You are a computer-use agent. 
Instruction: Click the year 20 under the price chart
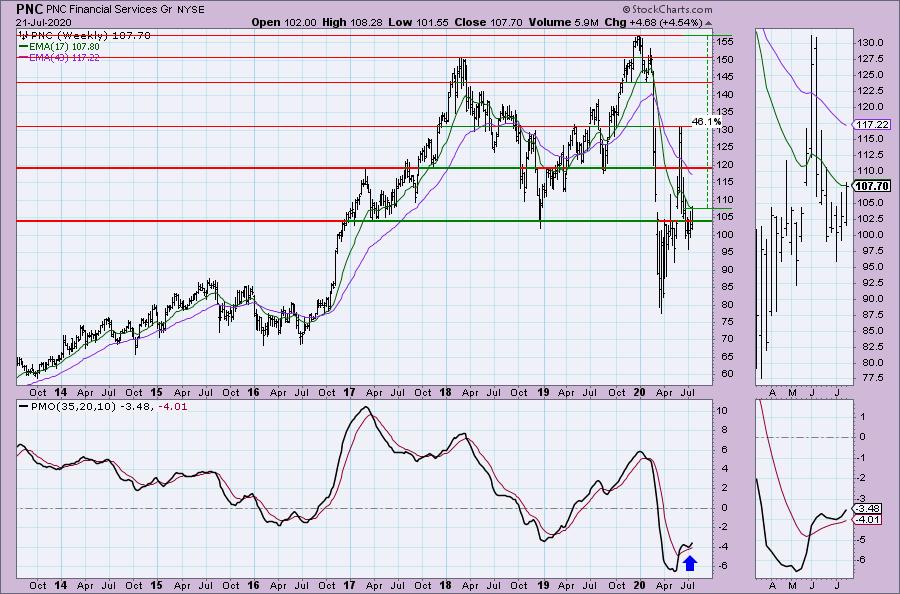(x=639, y=393)
